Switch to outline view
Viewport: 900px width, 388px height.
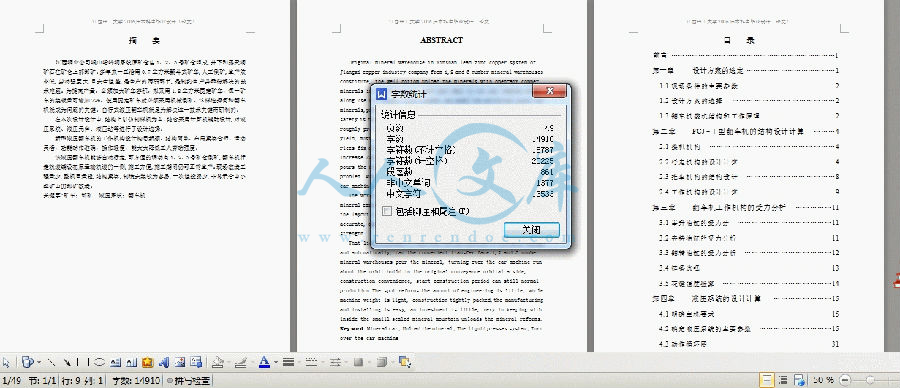[x=783, y=380]
